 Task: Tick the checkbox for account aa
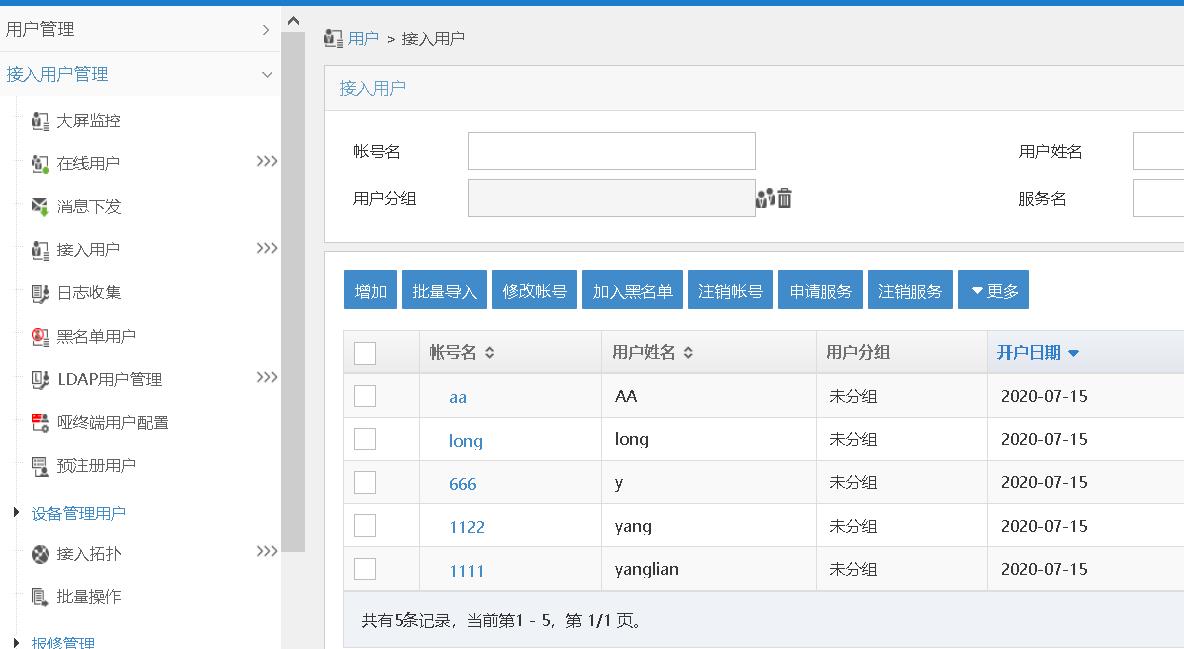point(365,396)
